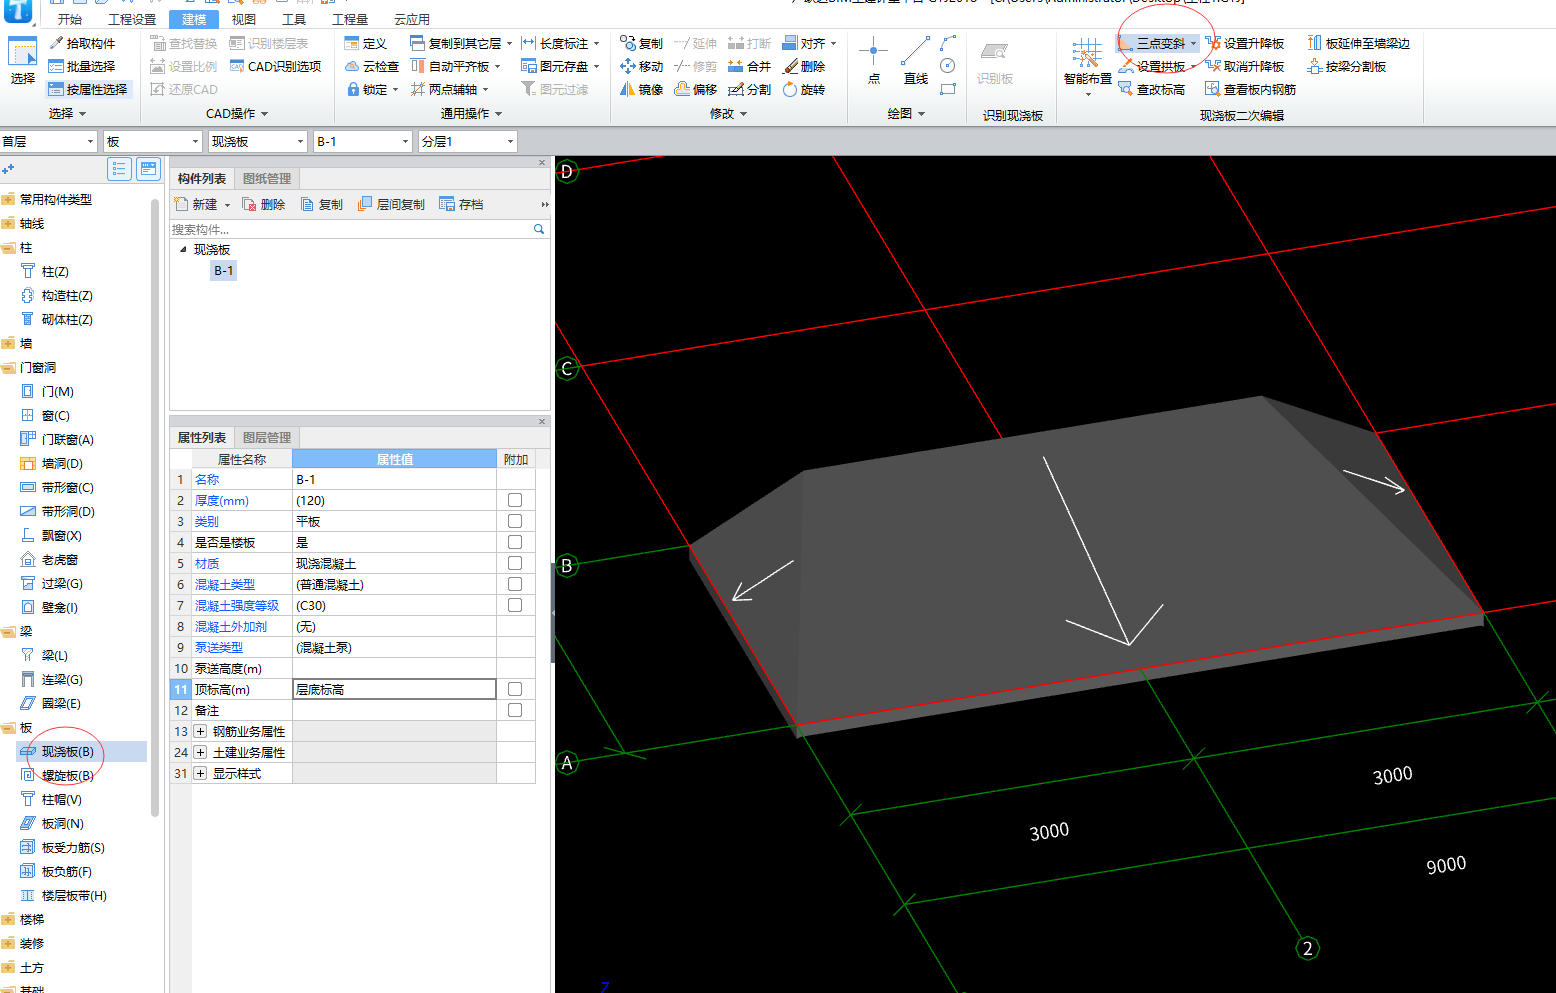Click 板延伸至墙梁边 tool

coord(1358,43)
